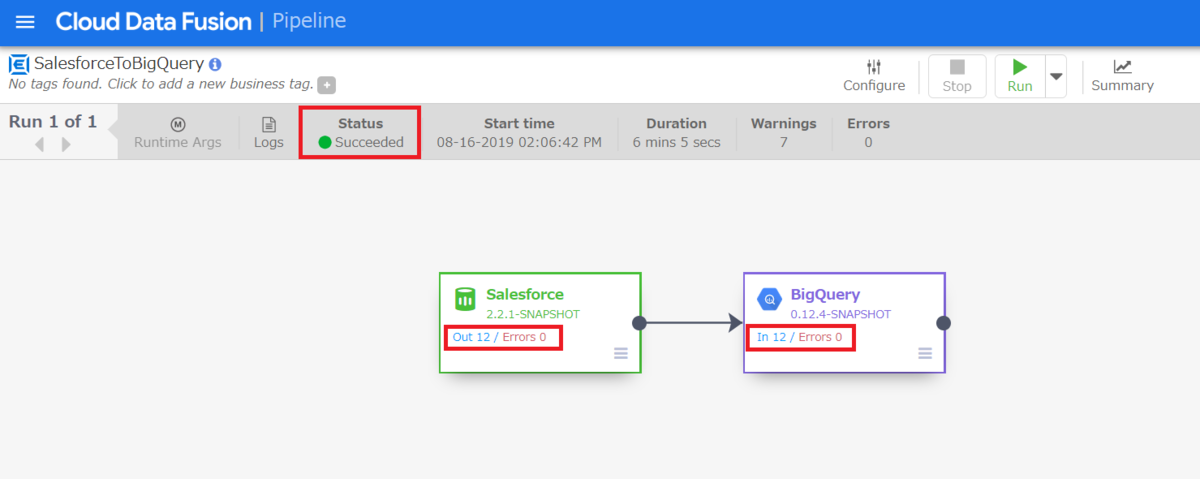Click the pipeline type icon beside name
This screenshot has width=1200, height=479.
[x=19, y=64]
